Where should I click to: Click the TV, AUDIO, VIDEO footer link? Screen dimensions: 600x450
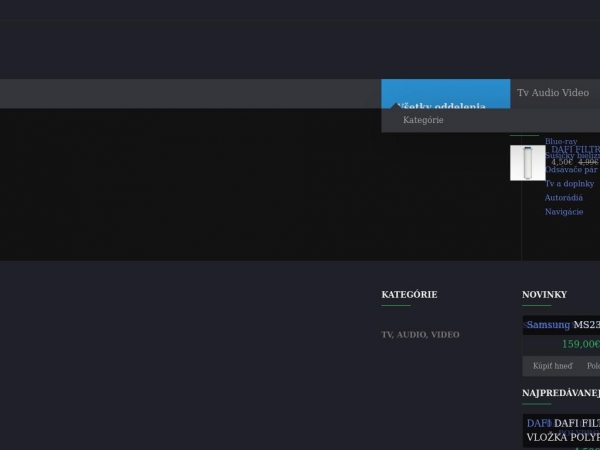tap(420, 335)
